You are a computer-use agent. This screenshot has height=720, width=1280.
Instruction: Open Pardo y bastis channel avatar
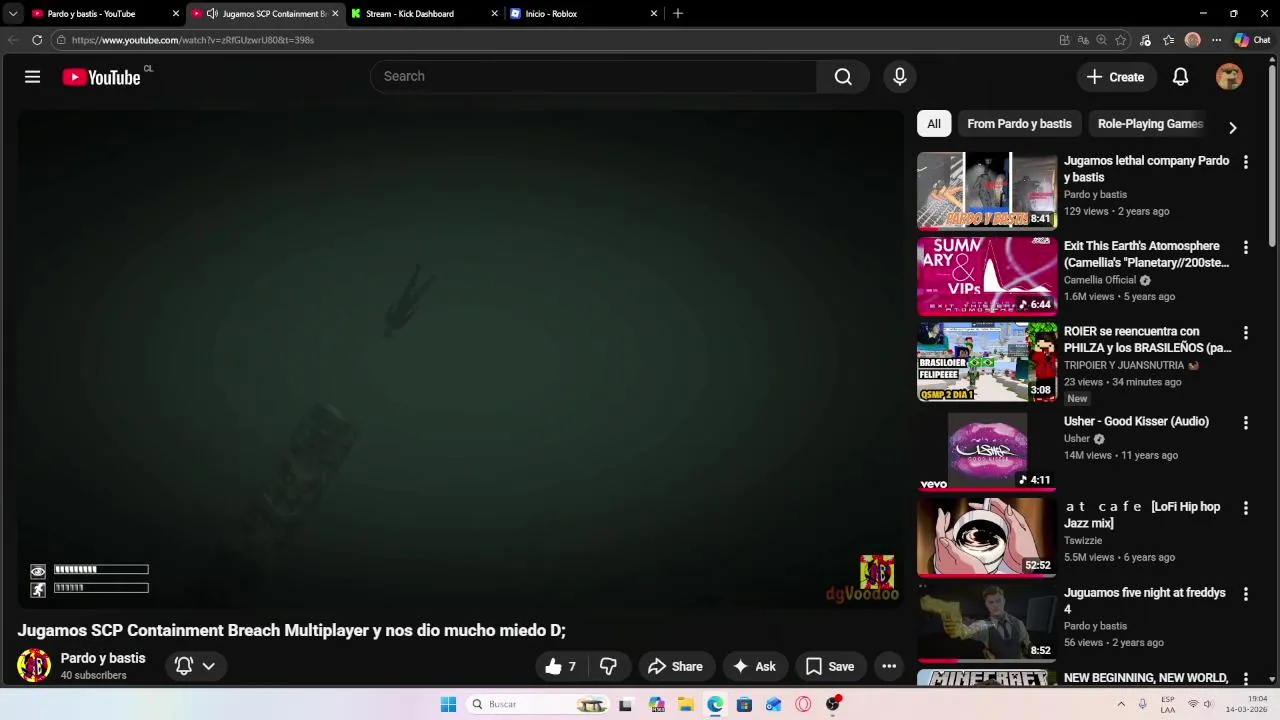coord(34,666)
